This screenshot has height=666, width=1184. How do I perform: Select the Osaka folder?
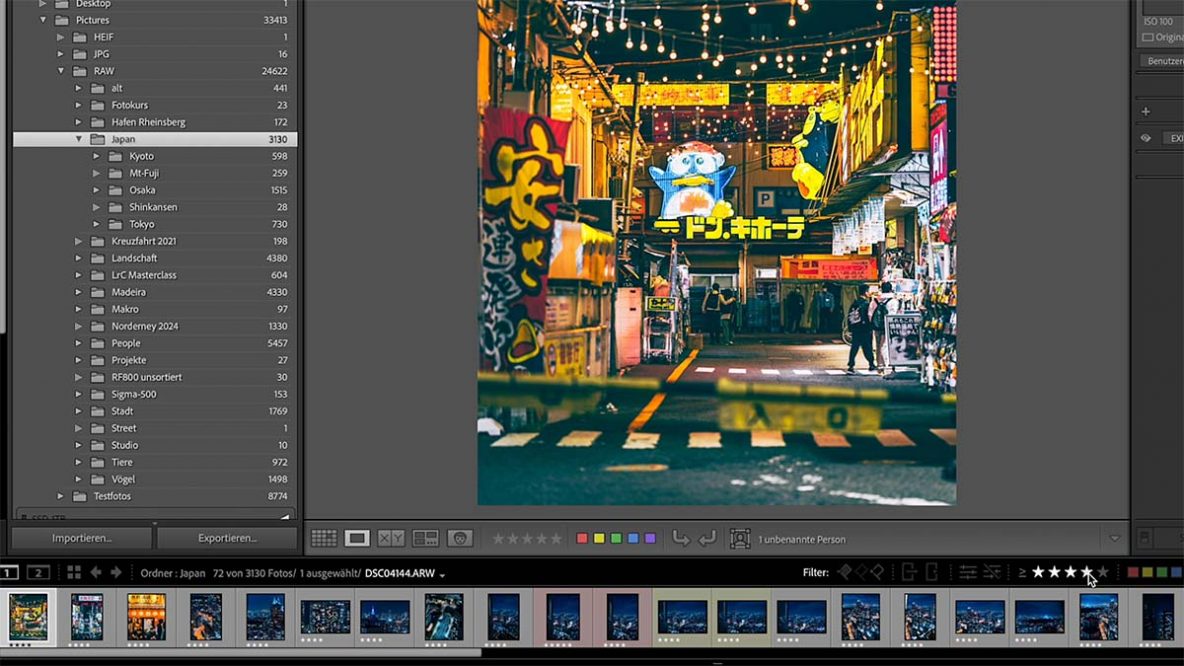coord(142,190)
